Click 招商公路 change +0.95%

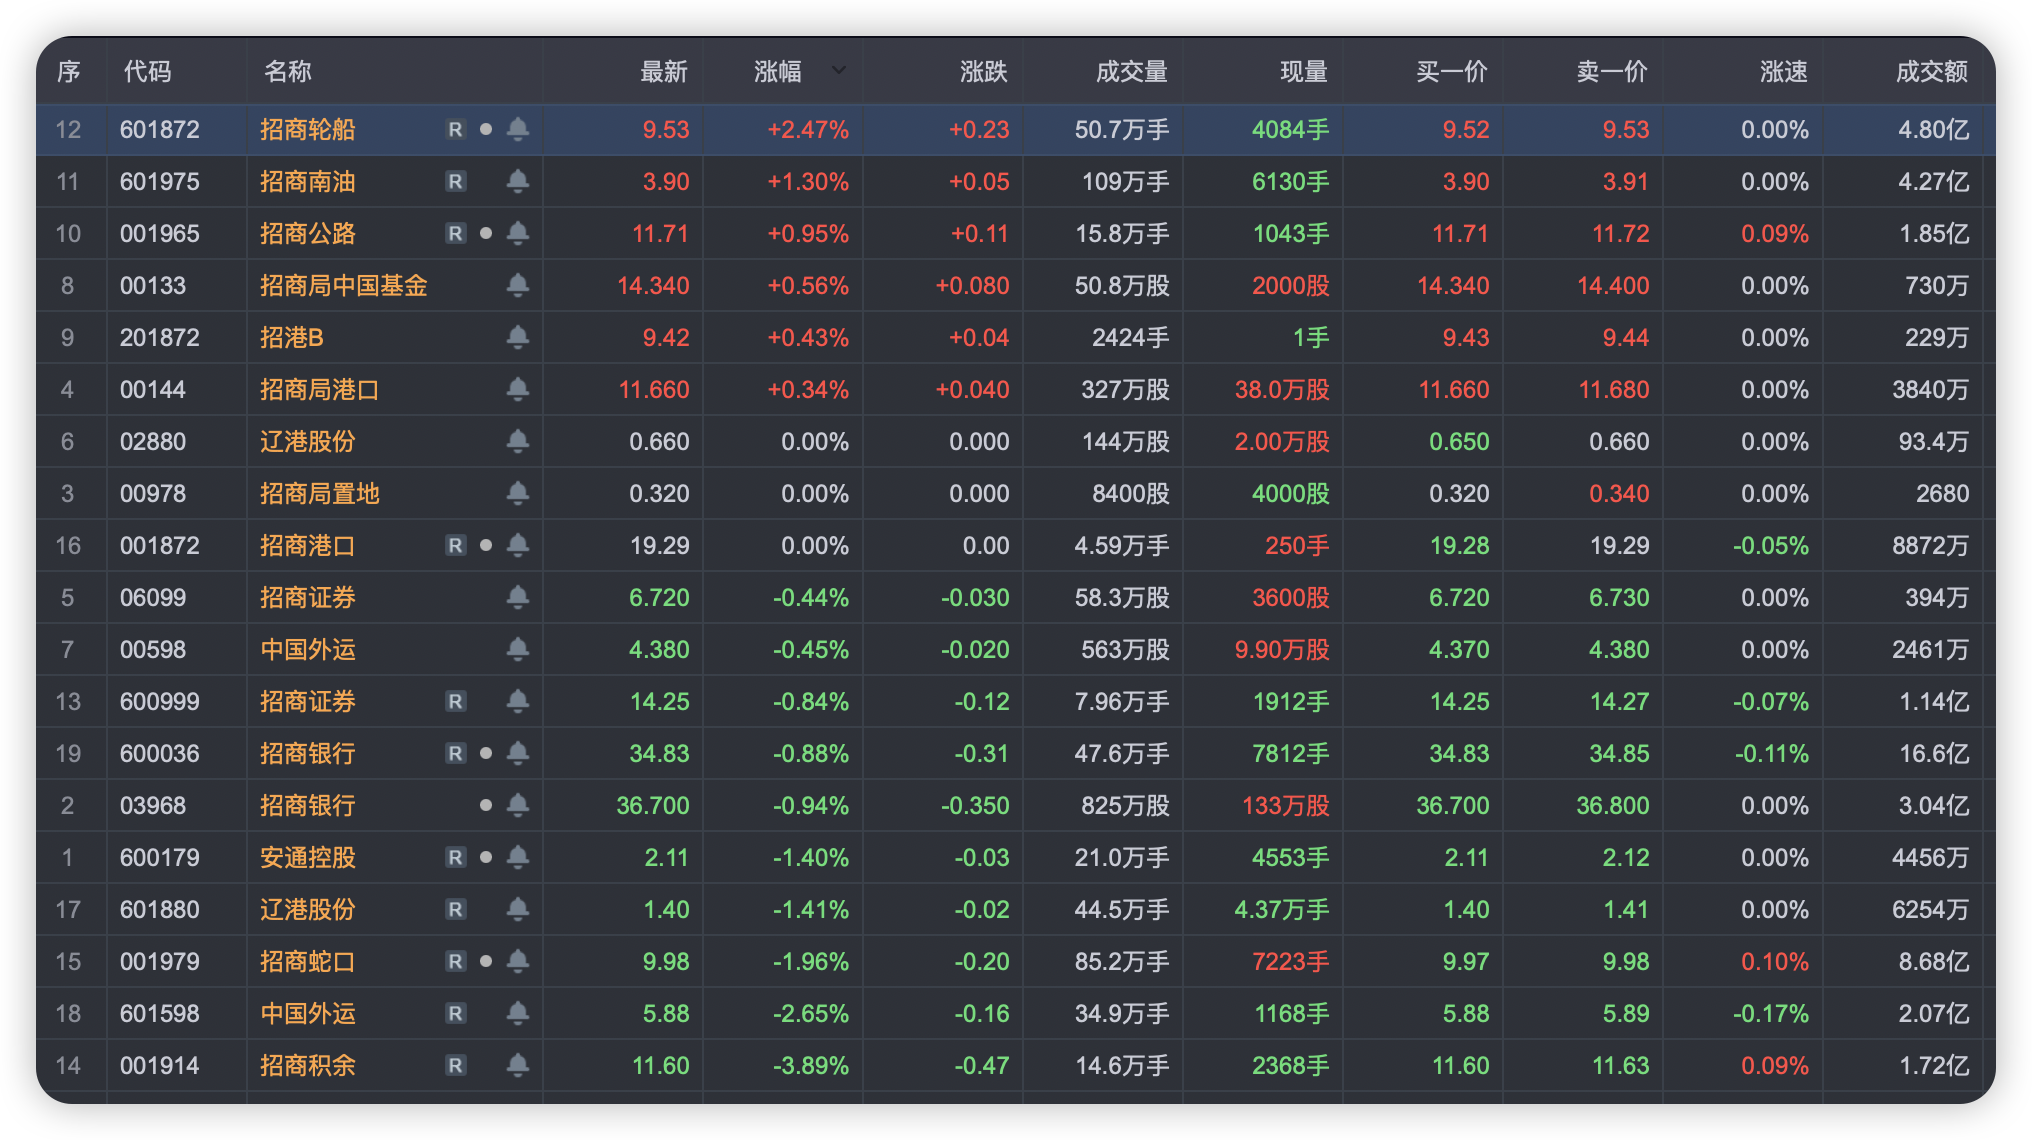point(808,233)
